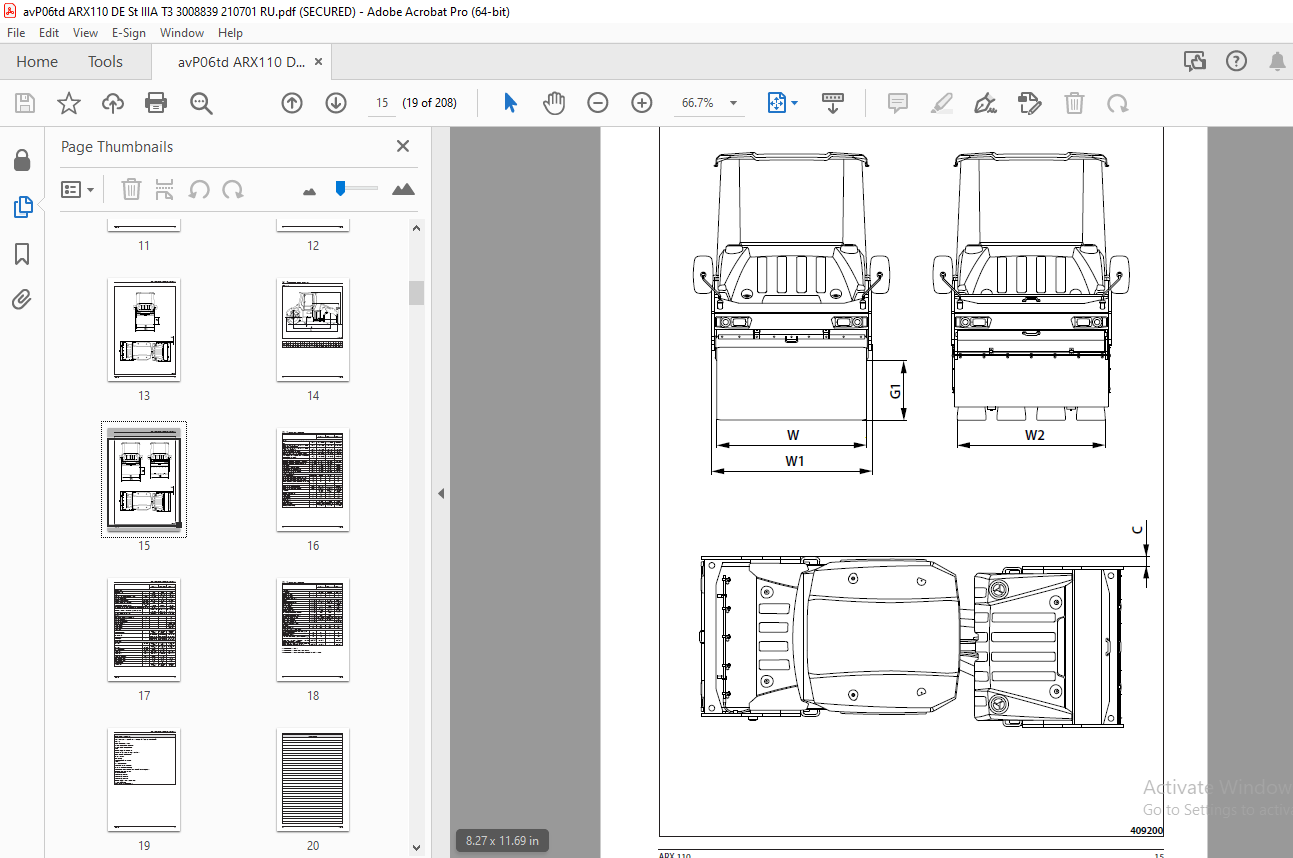Open the Help menu
The width and height of the screenshot is (1293, 858).
[230, 33]
